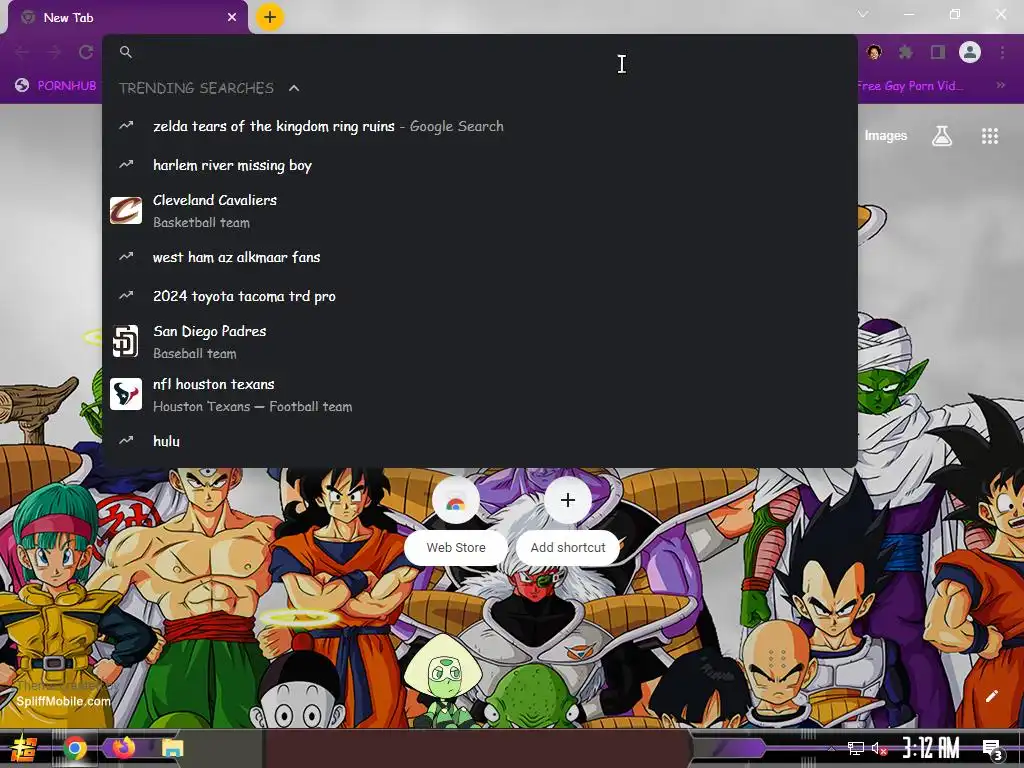Open the notification center icon
This screenshot has width=1024, height=768.
(992, 750)
